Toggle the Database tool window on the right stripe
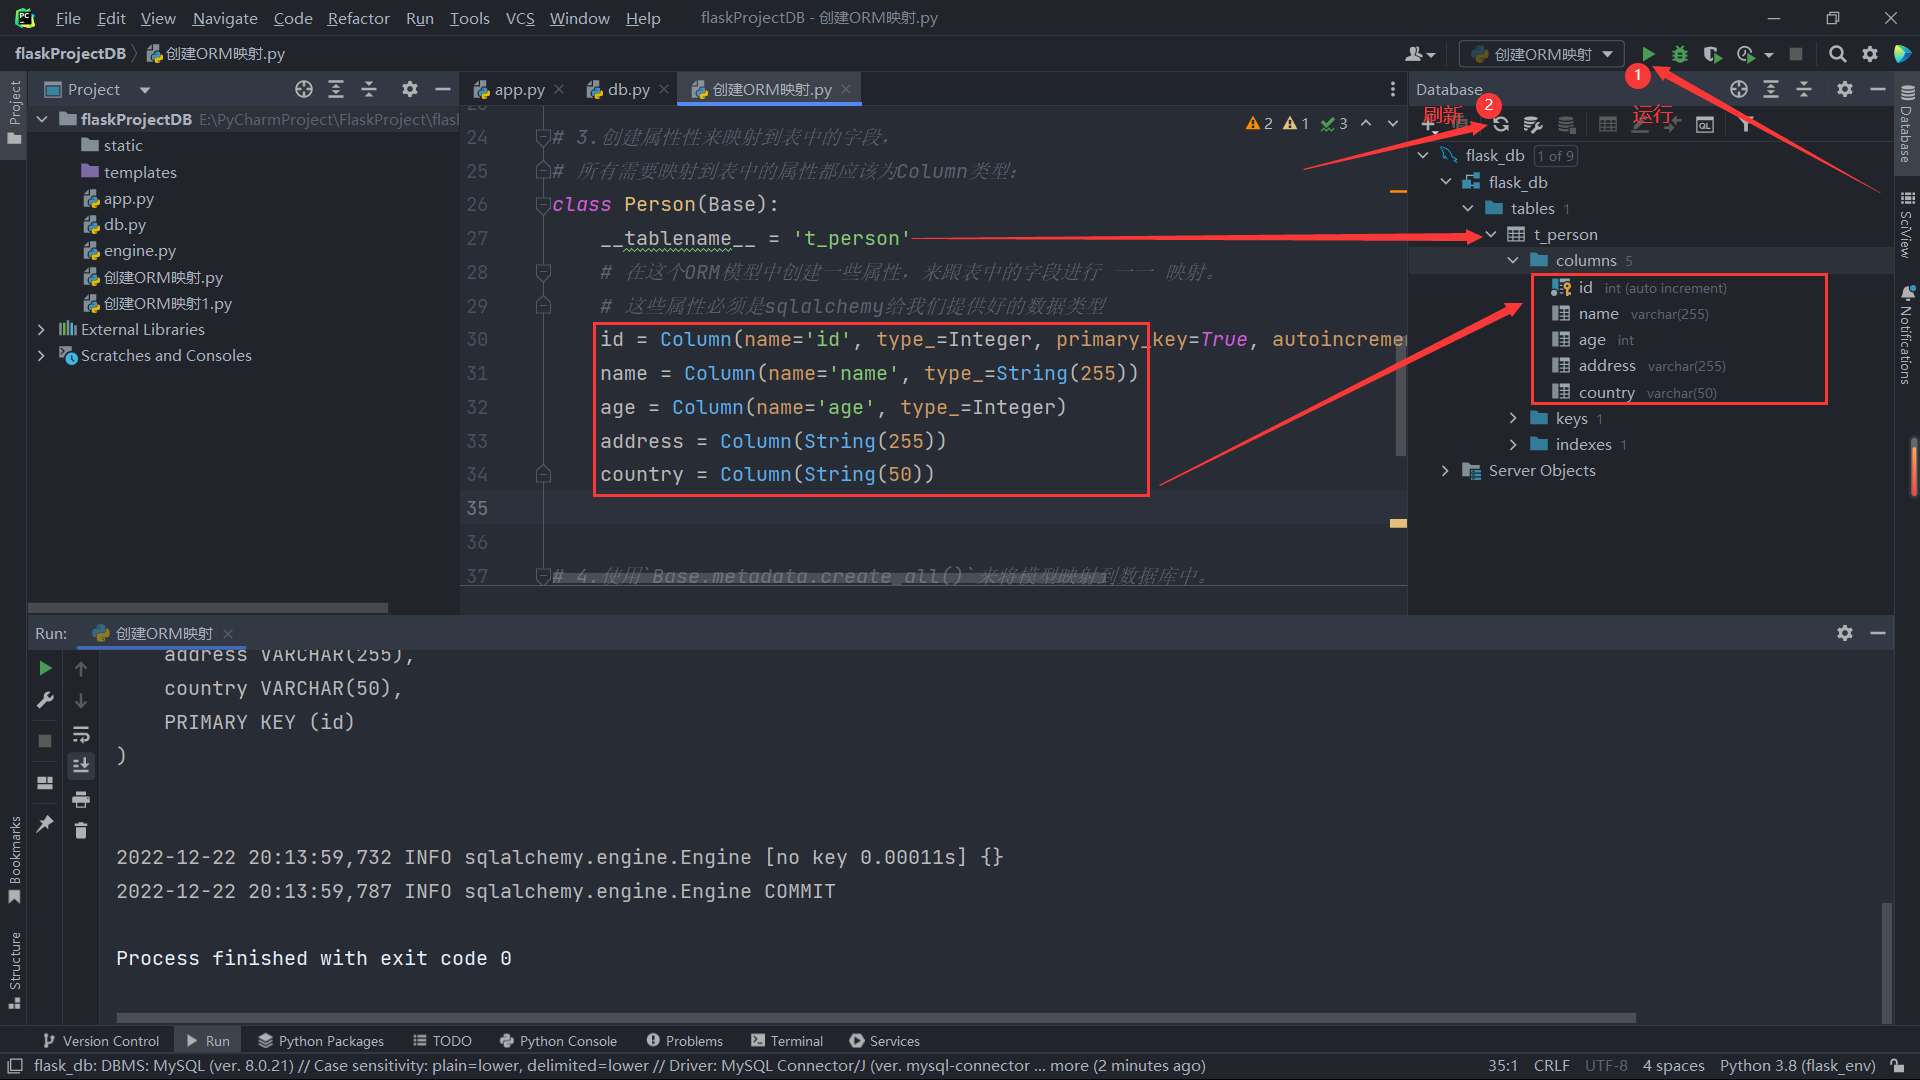Image resolution: width=1920 pixels, height=1080 pixels. click(1907, 122)
